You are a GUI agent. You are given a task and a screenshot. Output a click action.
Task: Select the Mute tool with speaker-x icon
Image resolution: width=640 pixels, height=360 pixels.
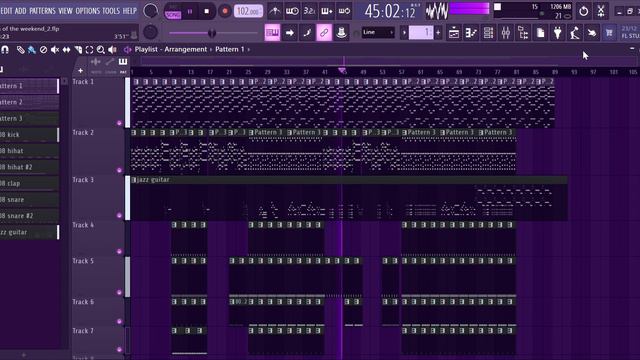point(55,50)
